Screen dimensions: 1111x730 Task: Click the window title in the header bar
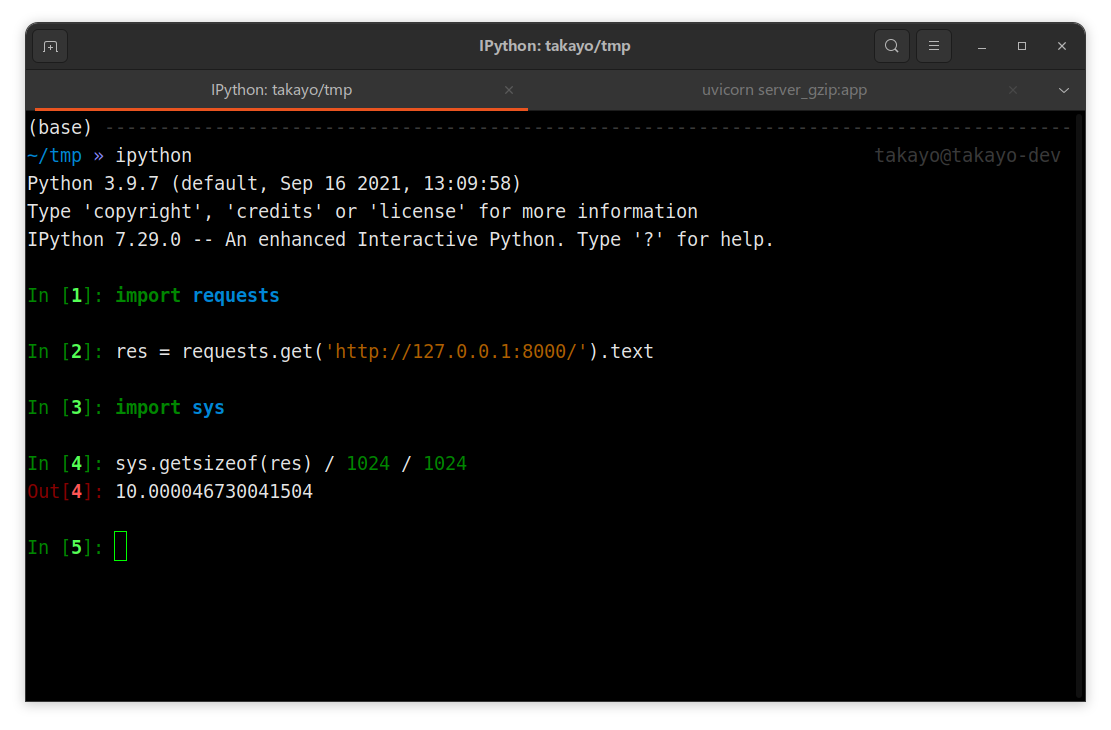click(x=554, y=46)
